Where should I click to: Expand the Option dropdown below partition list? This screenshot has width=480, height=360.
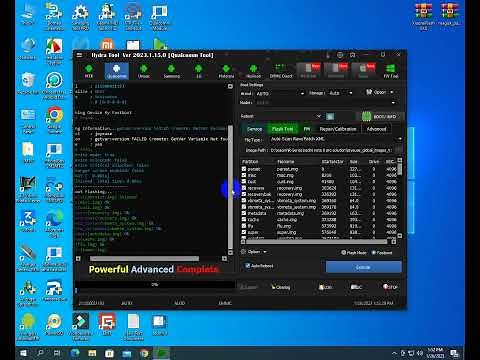tap(254, 252)
